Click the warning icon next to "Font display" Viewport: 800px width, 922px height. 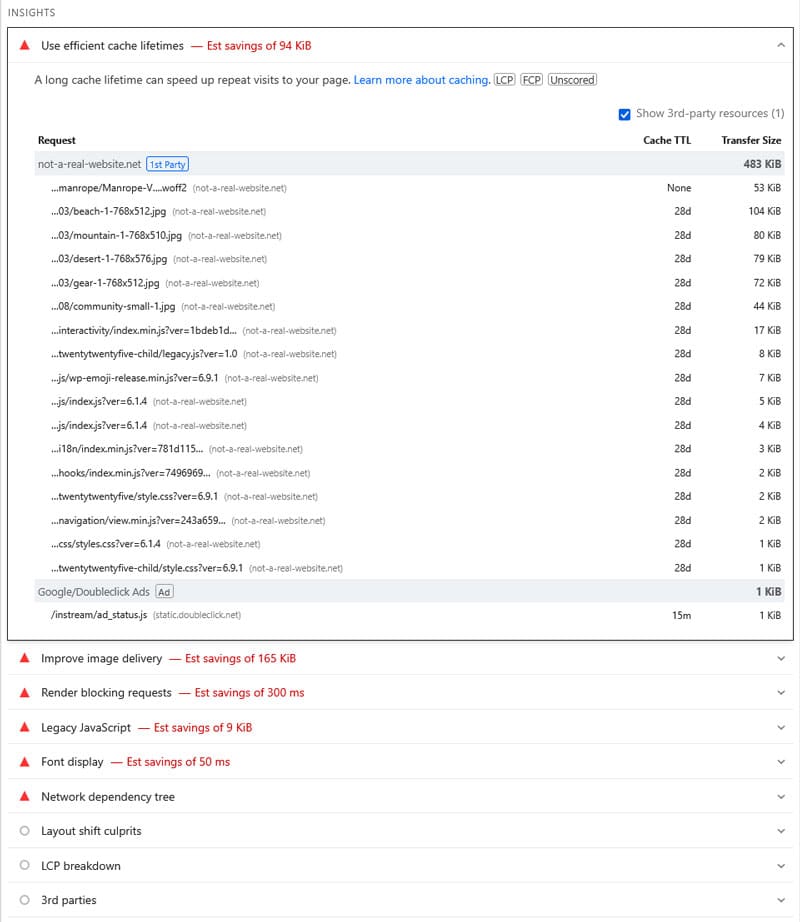pyautogui.click(x=23, y=762)
